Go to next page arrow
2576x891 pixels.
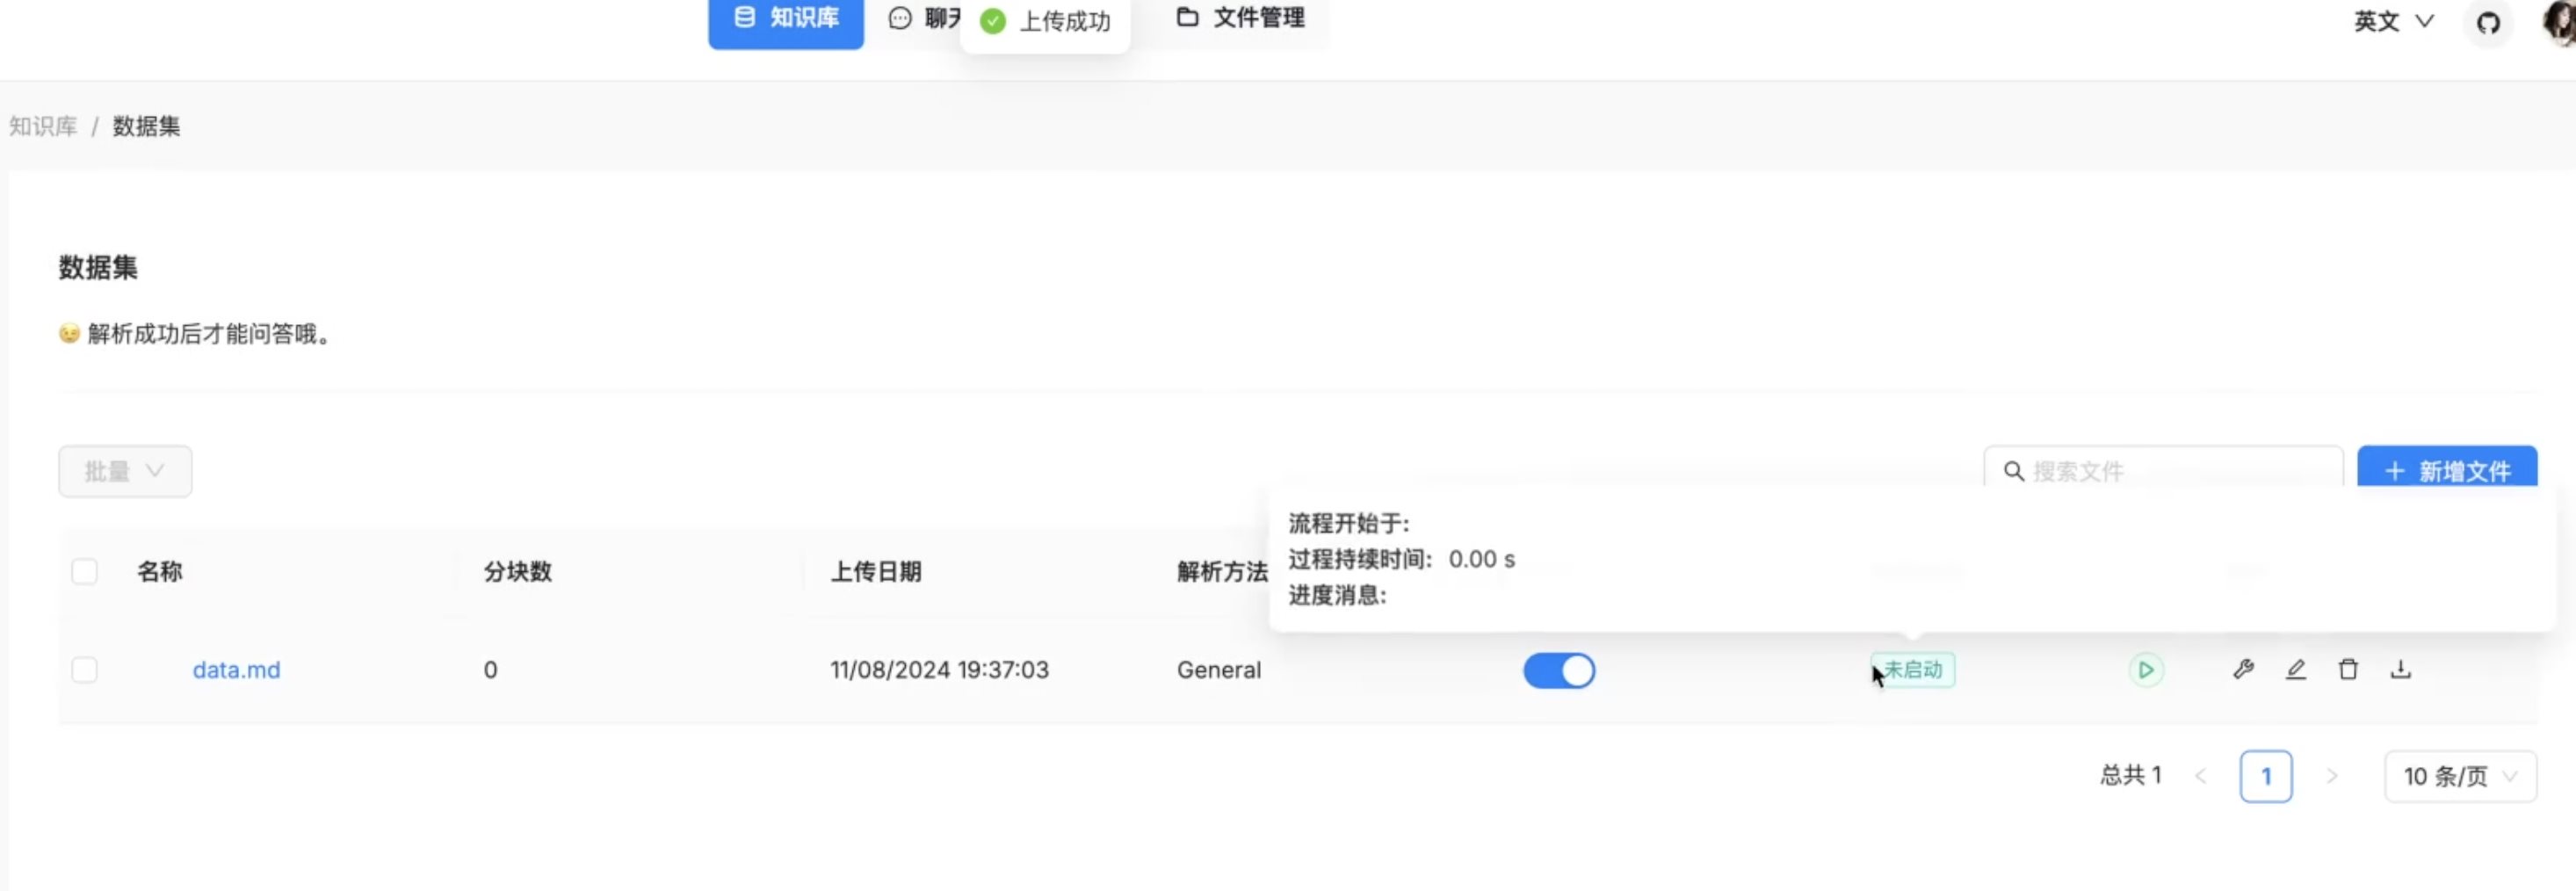tap(2331, 776)
